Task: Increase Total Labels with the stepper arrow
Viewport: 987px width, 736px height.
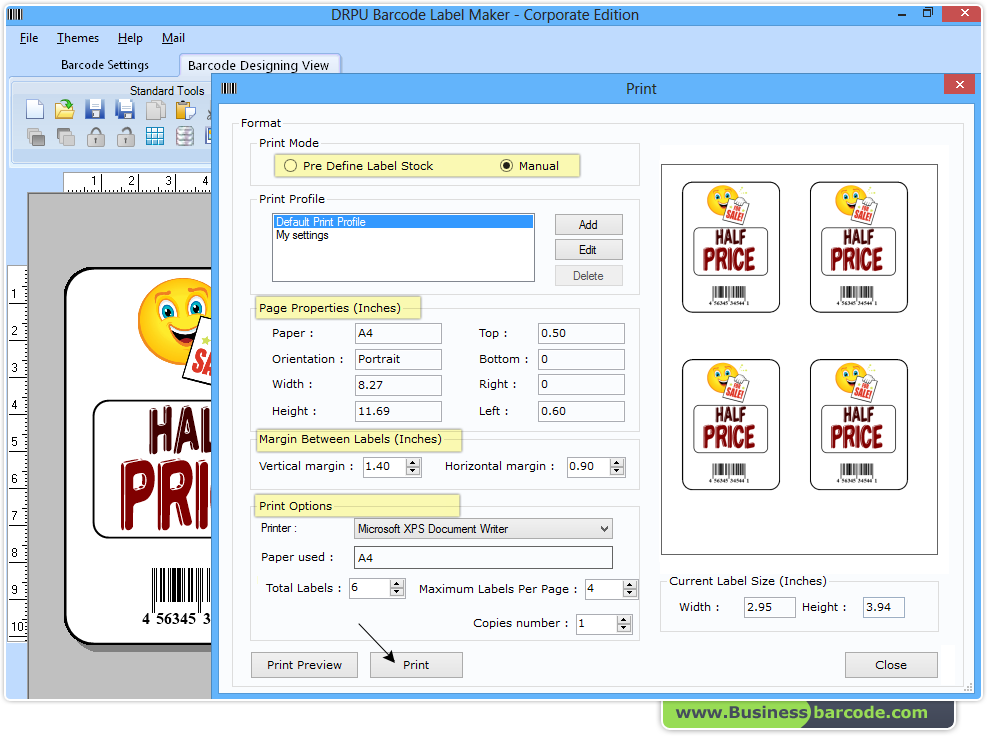Action: (x=397, y=584)
